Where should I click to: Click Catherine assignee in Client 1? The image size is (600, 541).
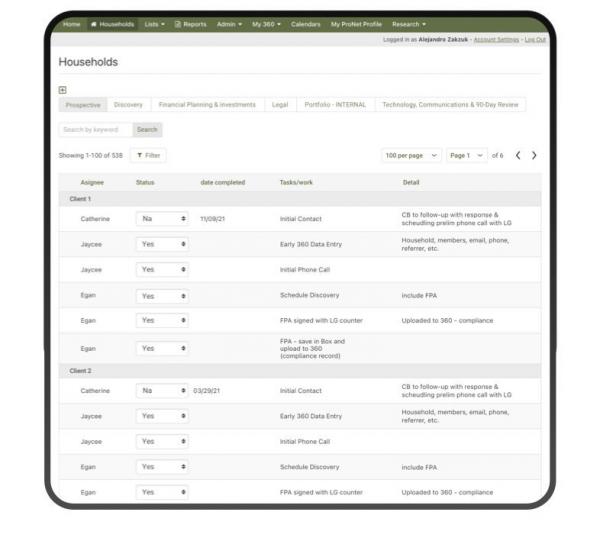[x=95, y=219]
